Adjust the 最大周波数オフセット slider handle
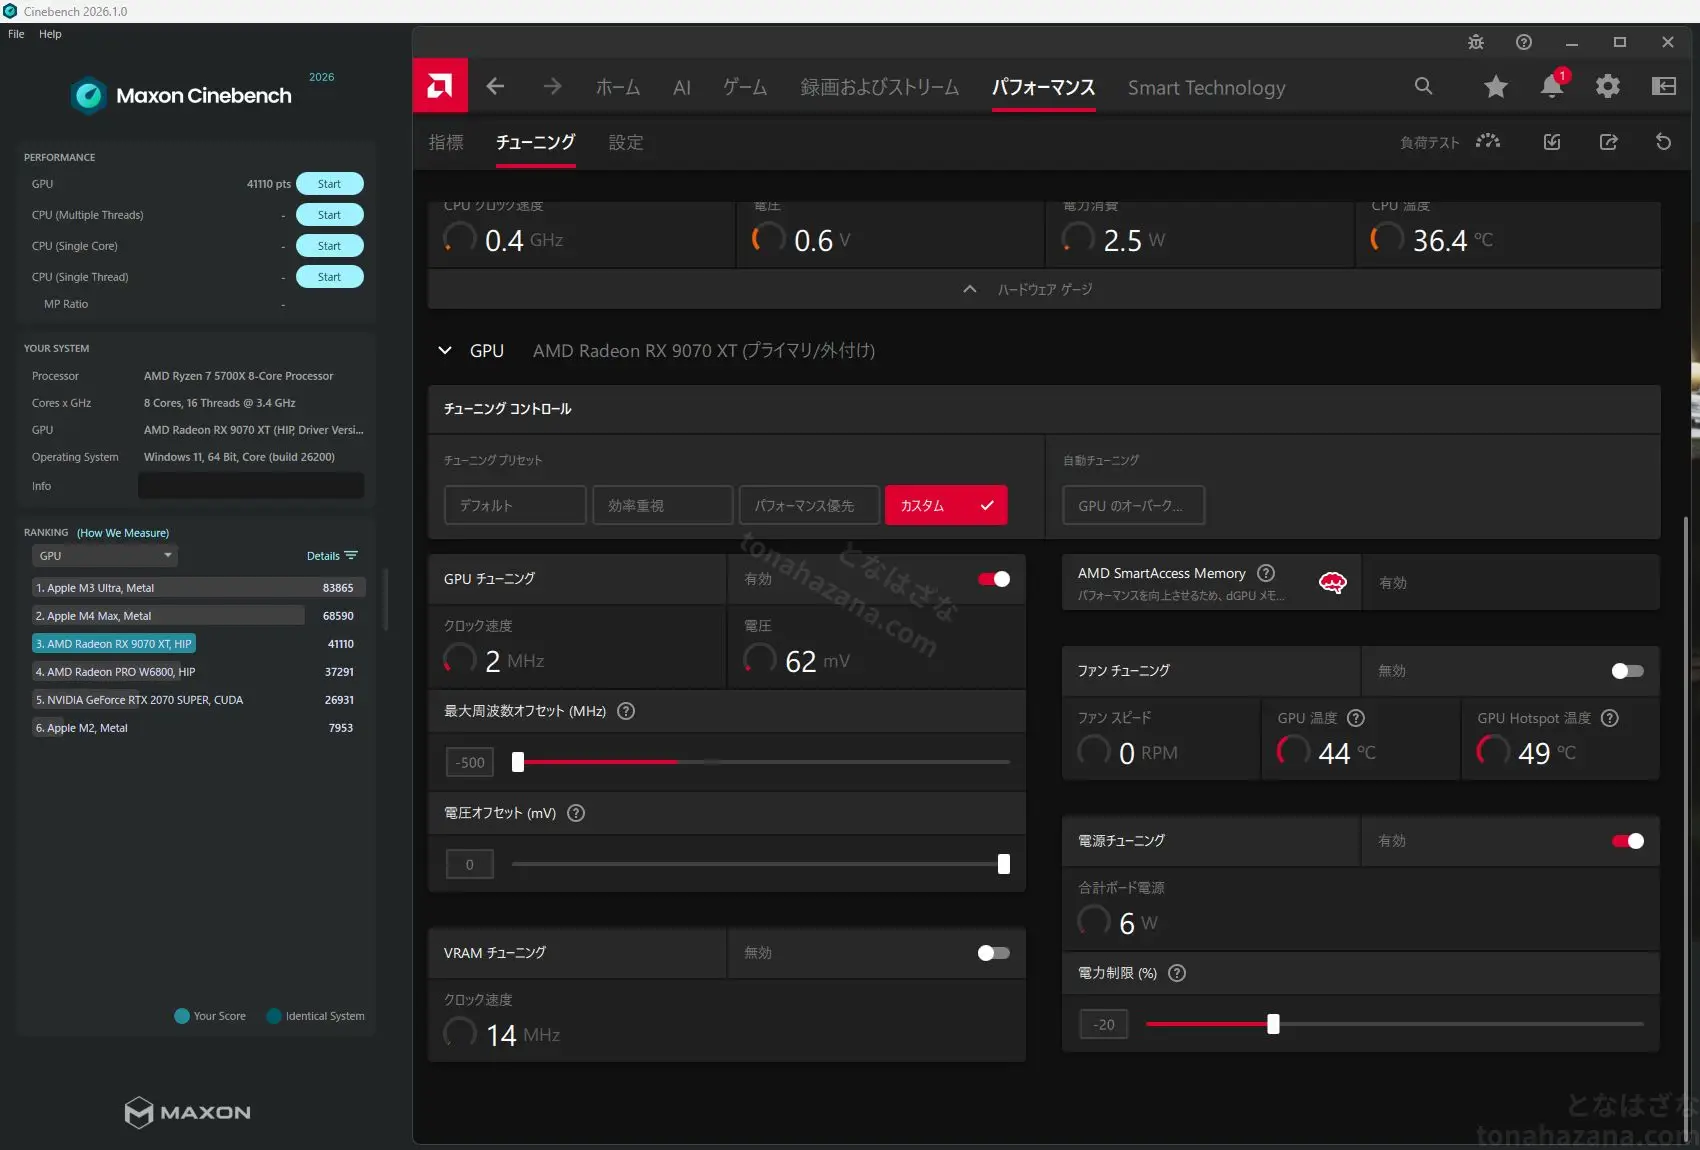Image resolution: width=1700 pixels, height=1150 pixels. coord(518,762)
